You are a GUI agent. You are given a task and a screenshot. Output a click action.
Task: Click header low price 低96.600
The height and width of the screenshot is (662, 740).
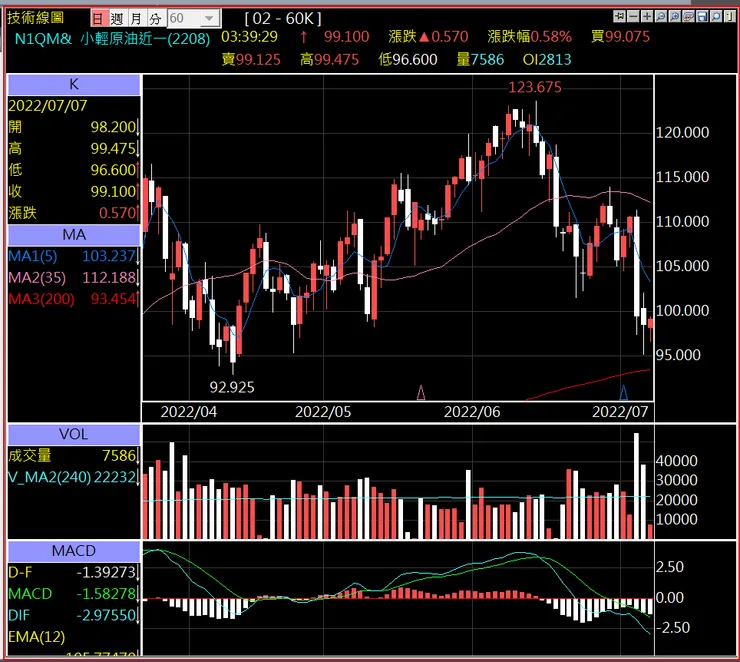click(408, 59)
